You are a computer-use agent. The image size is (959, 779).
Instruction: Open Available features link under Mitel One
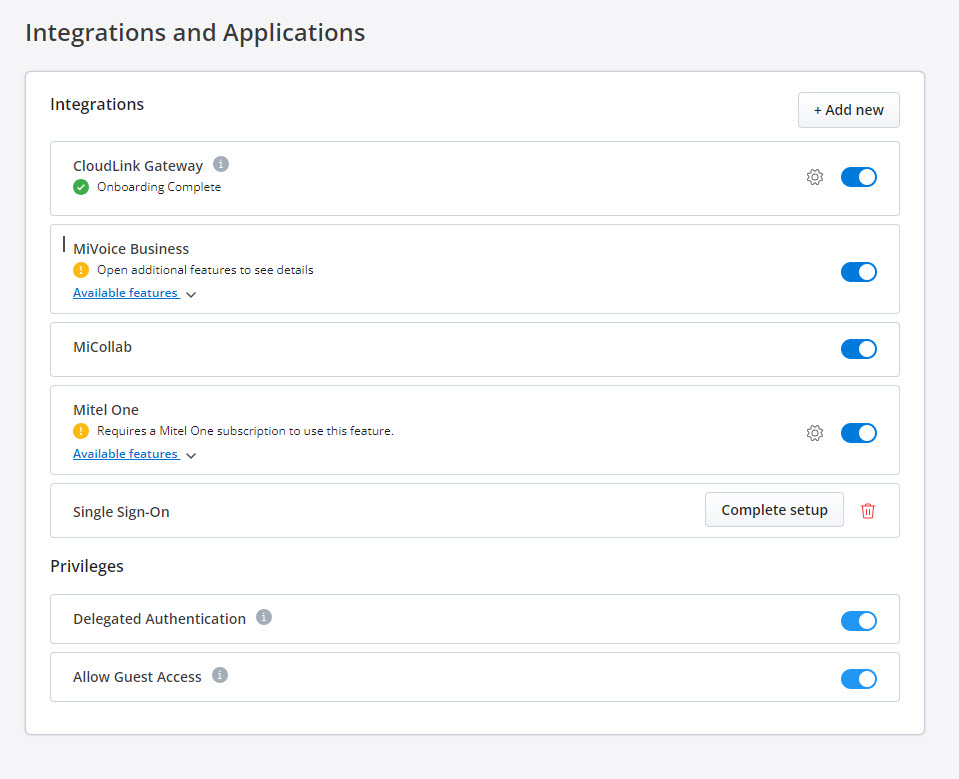[126, 454]
